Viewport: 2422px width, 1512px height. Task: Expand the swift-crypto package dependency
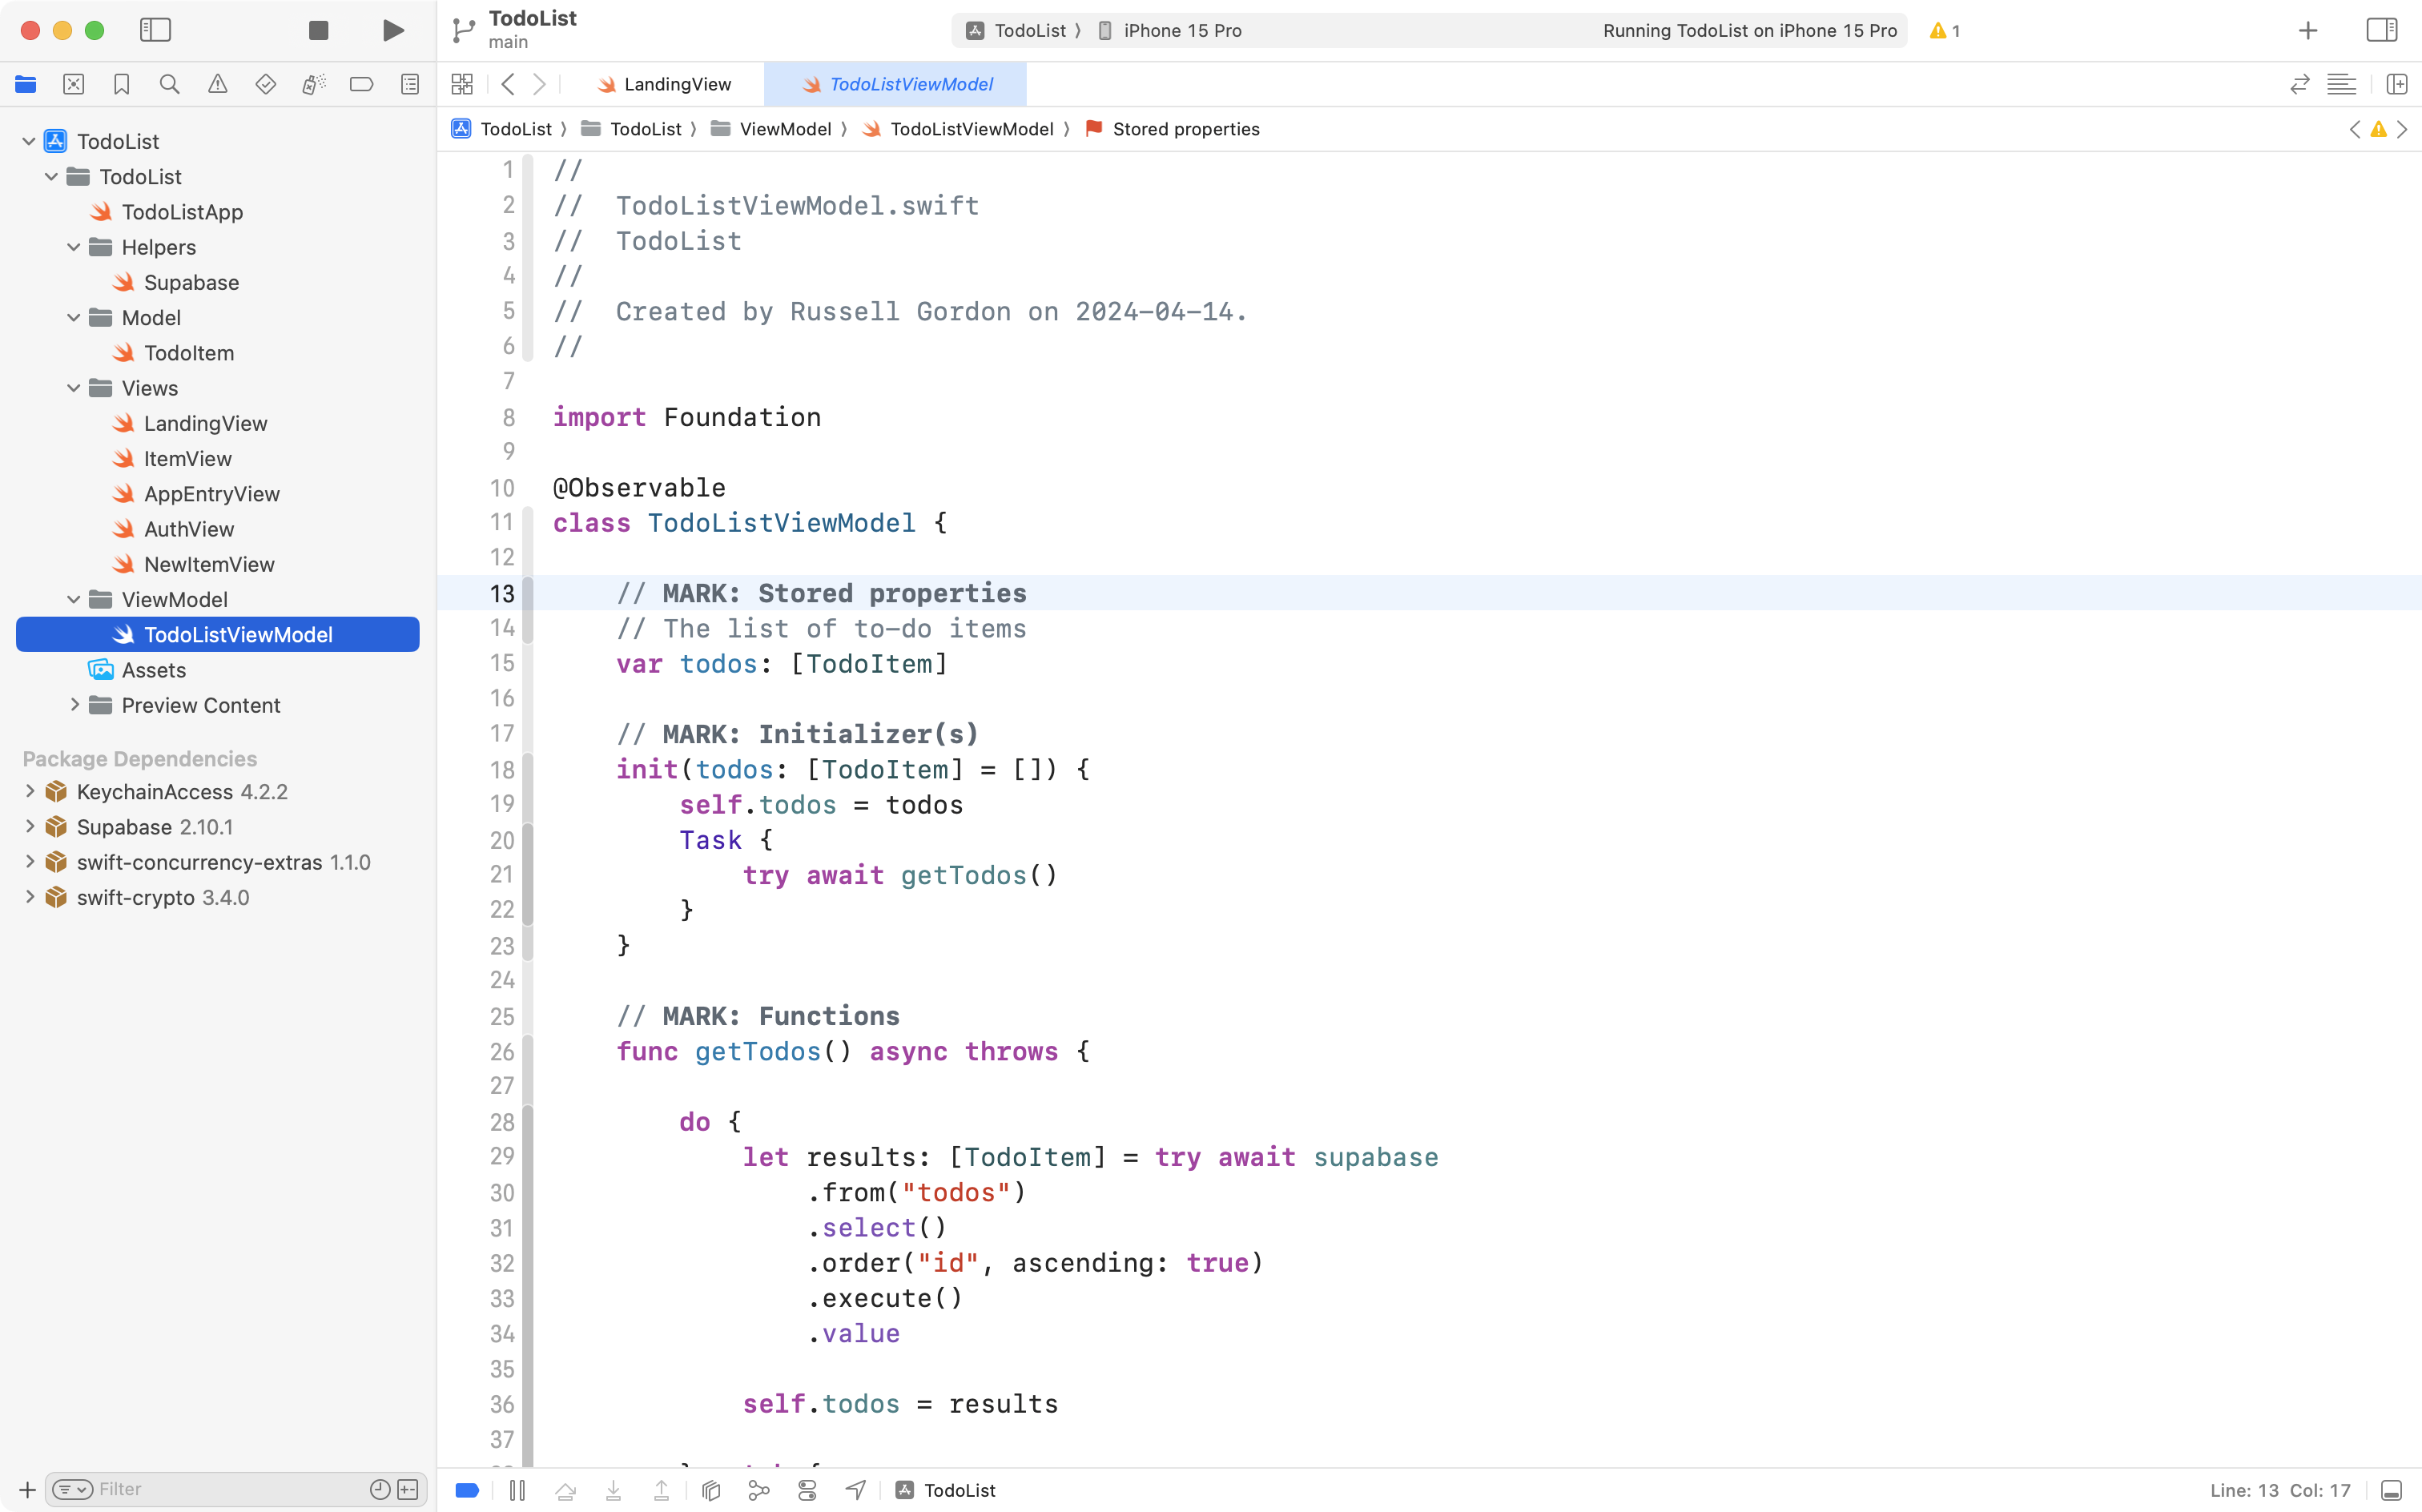[29, 897]
